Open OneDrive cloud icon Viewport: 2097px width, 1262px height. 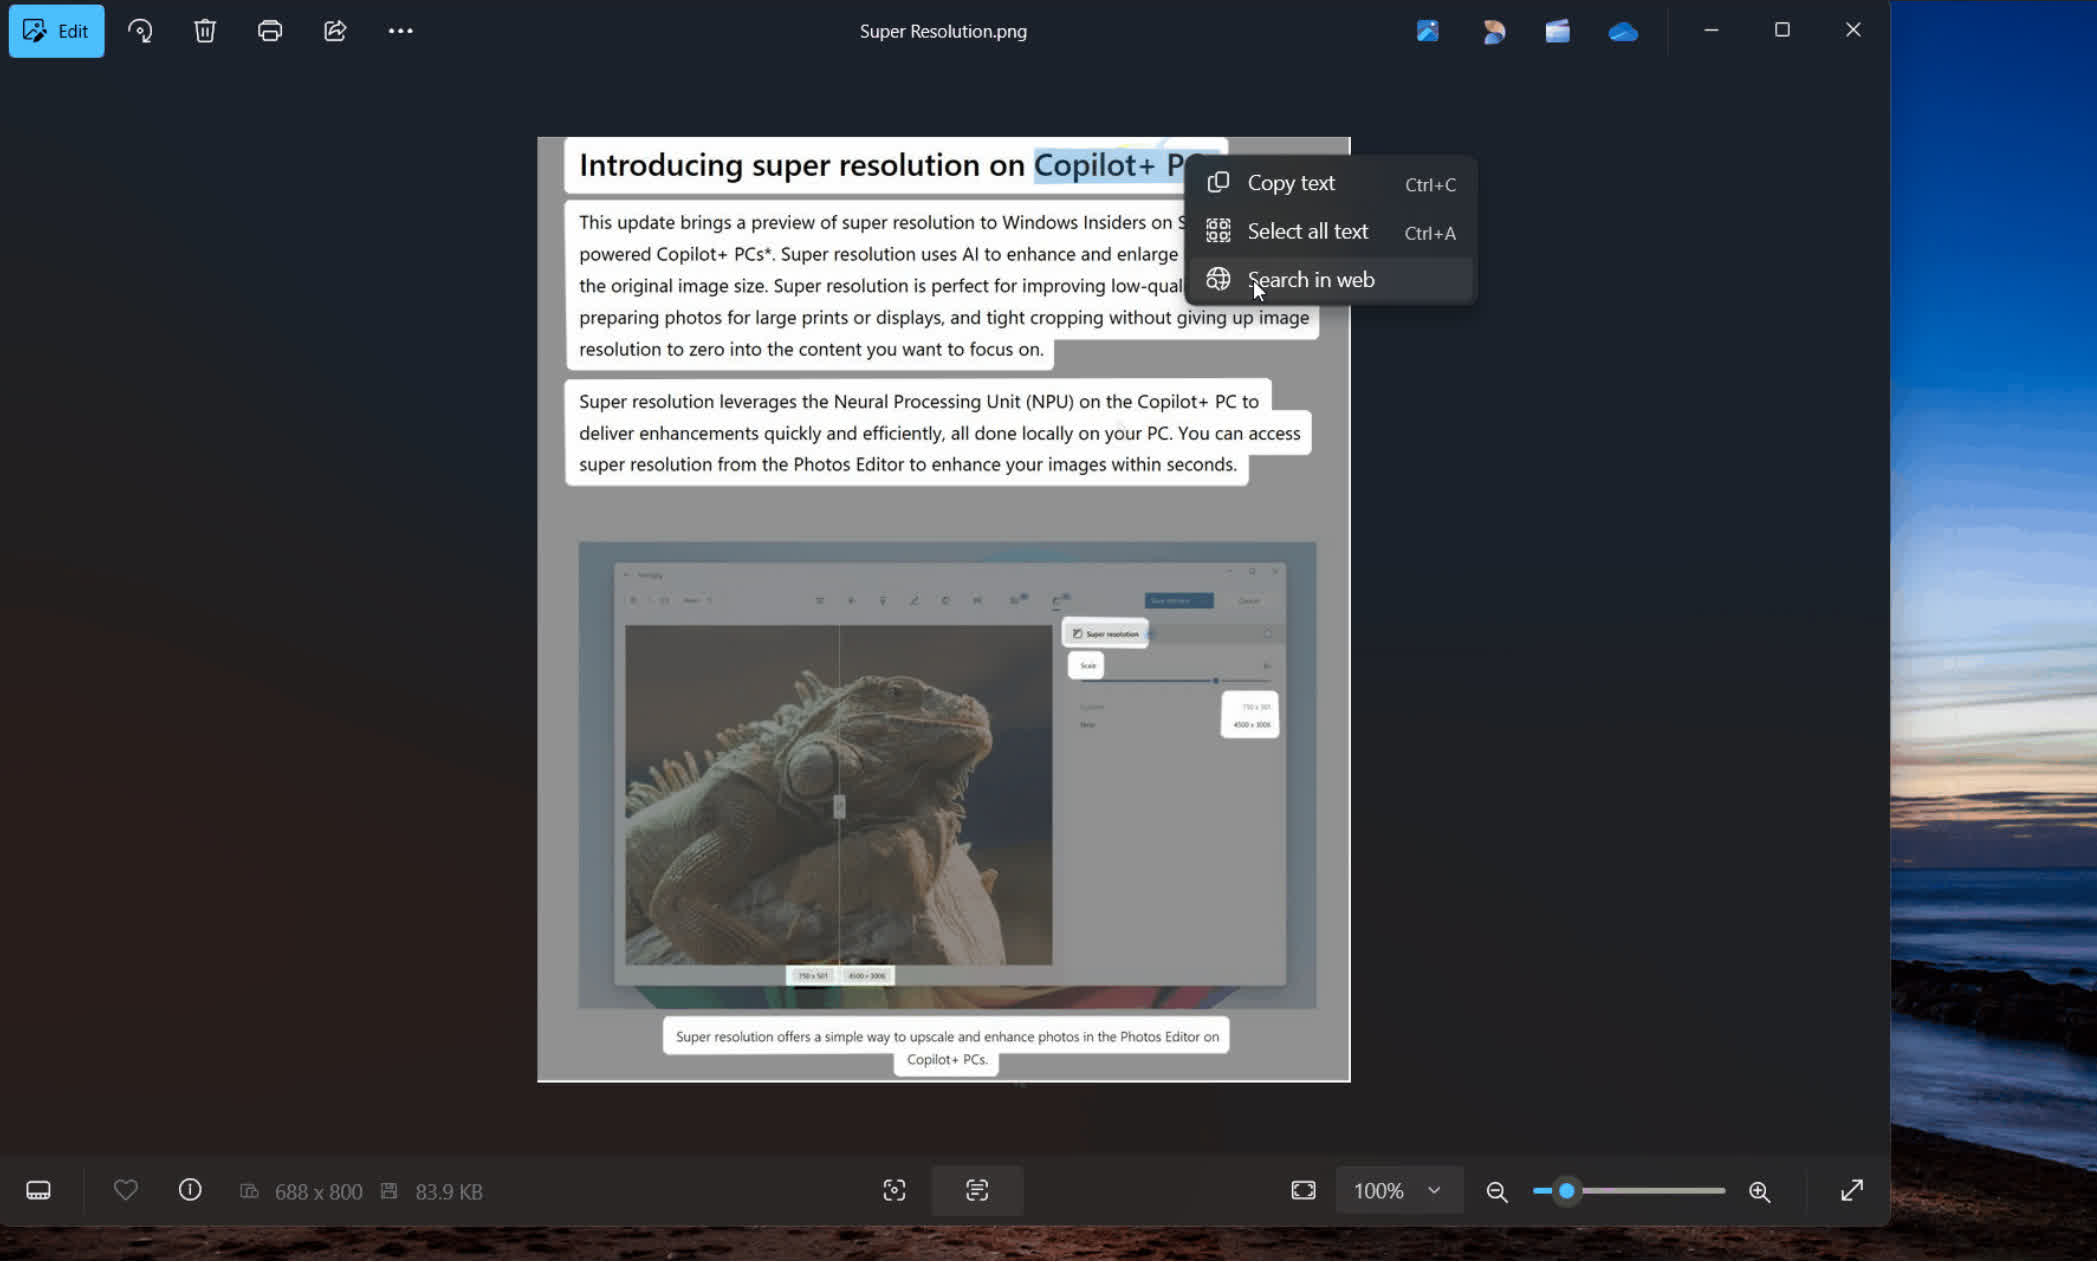pyautogui.click(x=1622, y=32)
